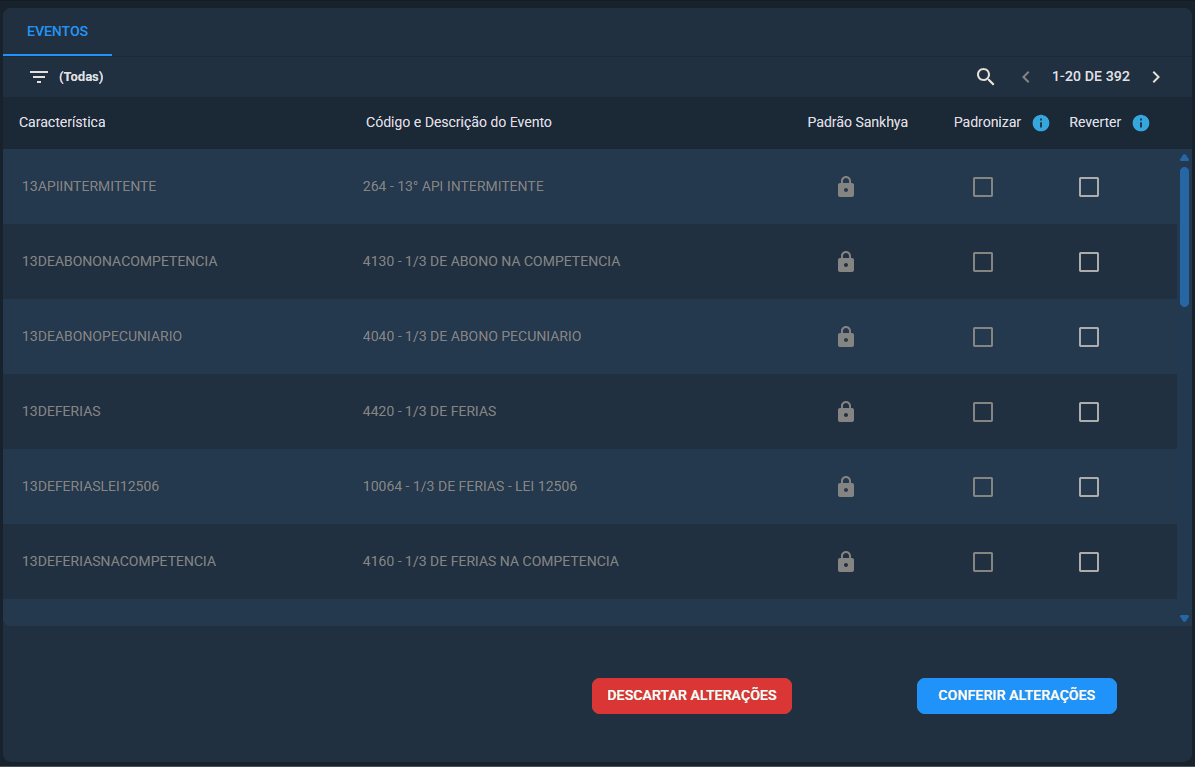Click the 1-20 DE 392 page indicator
The height and width of the screenshot is (767, 1195).
[x=1091, y=76]
